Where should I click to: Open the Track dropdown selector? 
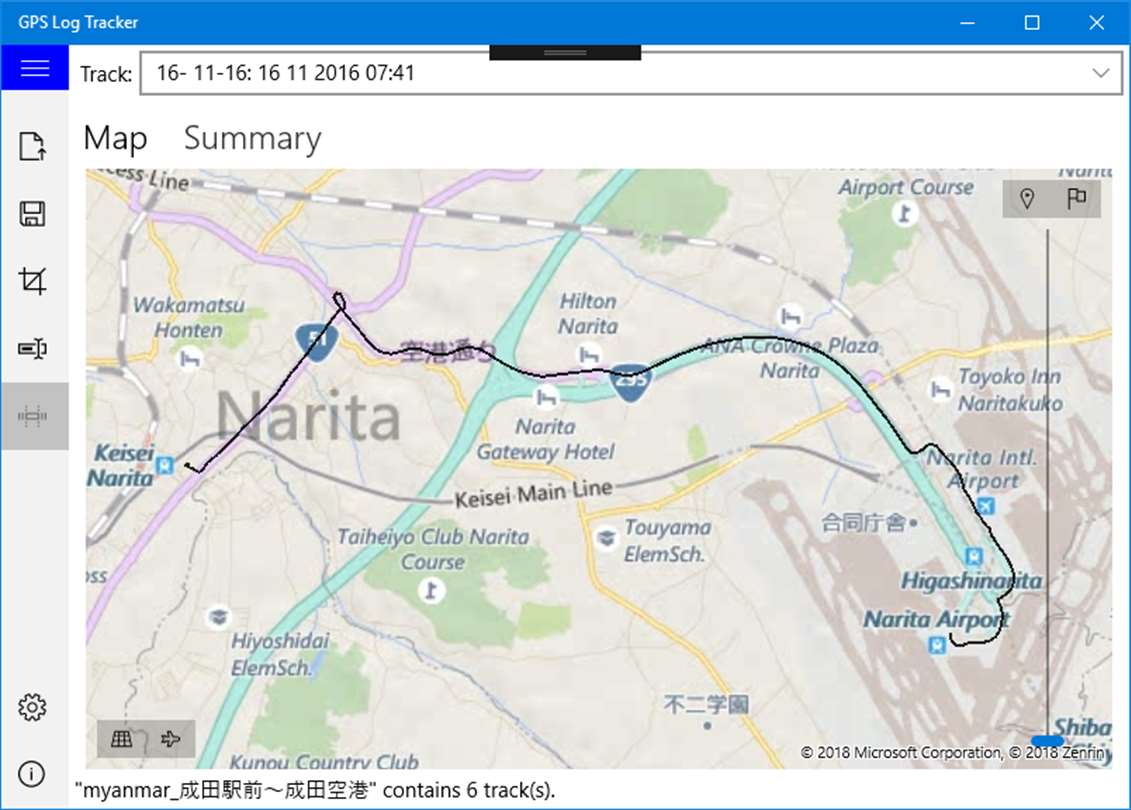click(x=630, y=73)
